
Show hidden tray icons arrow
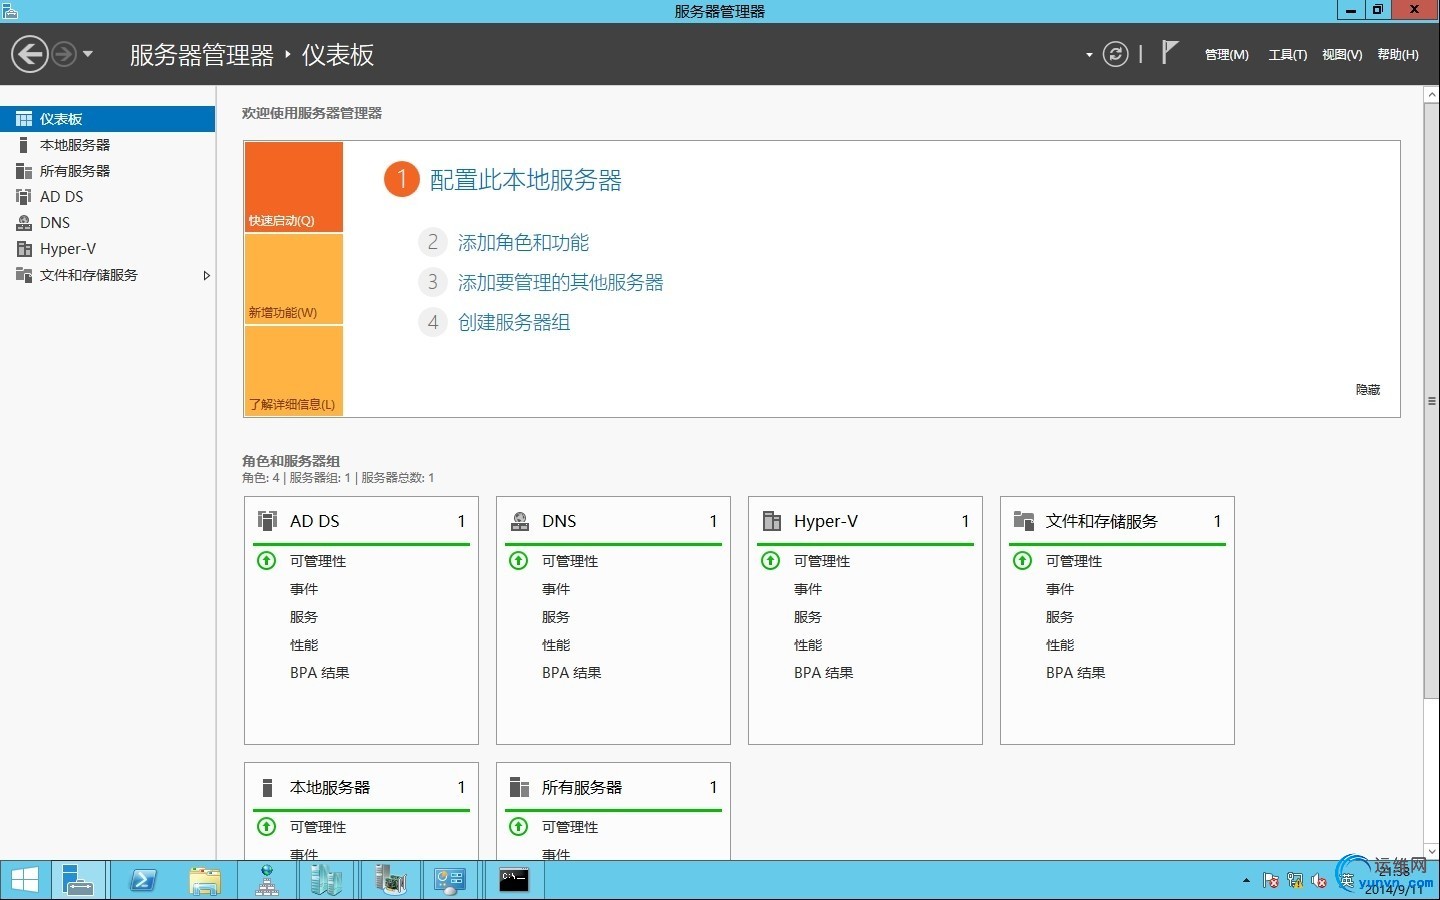tap(1246, 881)
